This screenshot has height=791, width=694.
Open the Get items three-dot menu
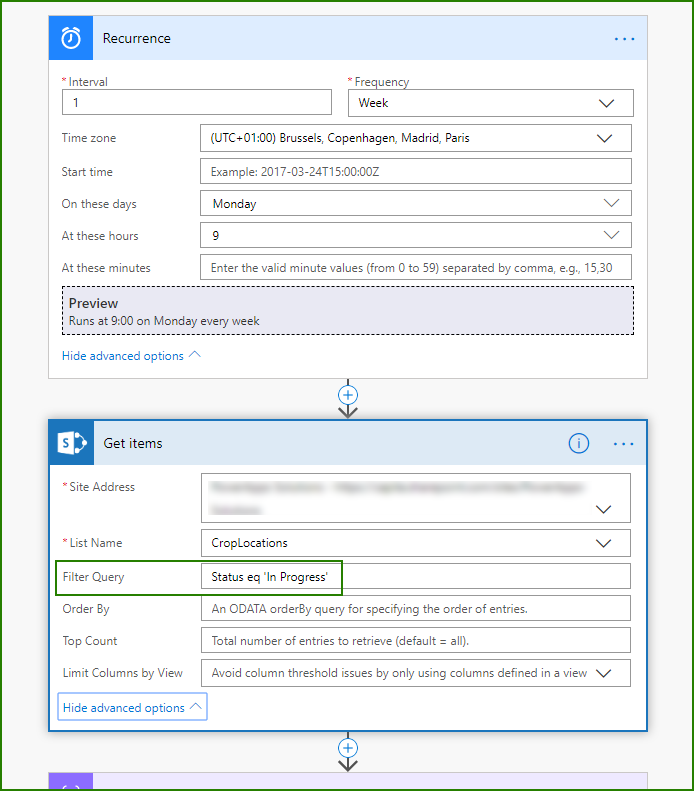pyautogui.click(x=623, y=444)
